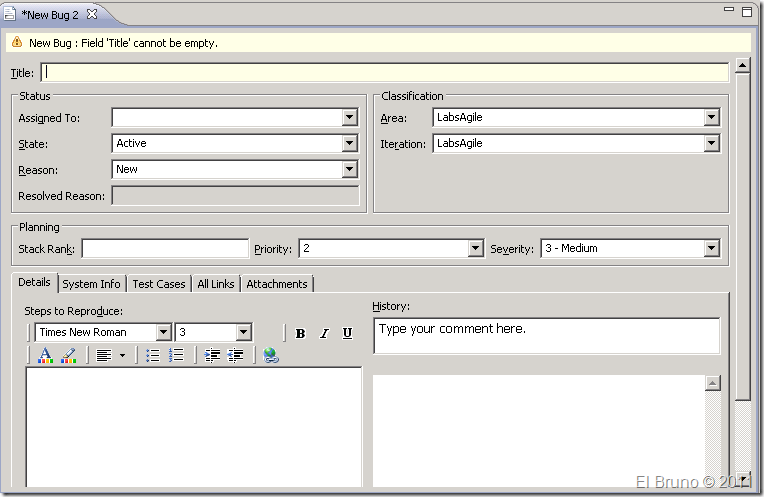Switch to the System Info tab
The image size is (764, 497).
click(91, 284)
